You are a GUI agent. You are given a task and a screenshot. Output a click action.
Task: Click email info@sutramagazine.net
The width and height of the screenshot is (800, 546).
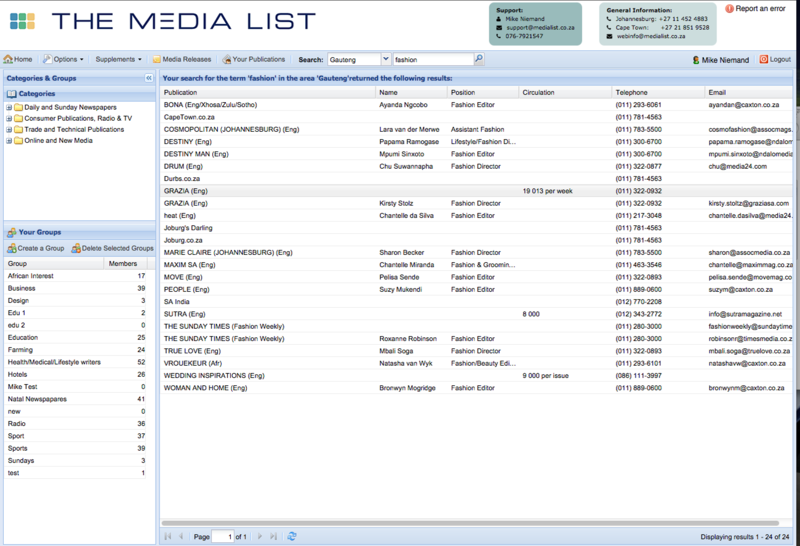pyautogui.click(x=745, y=314)
